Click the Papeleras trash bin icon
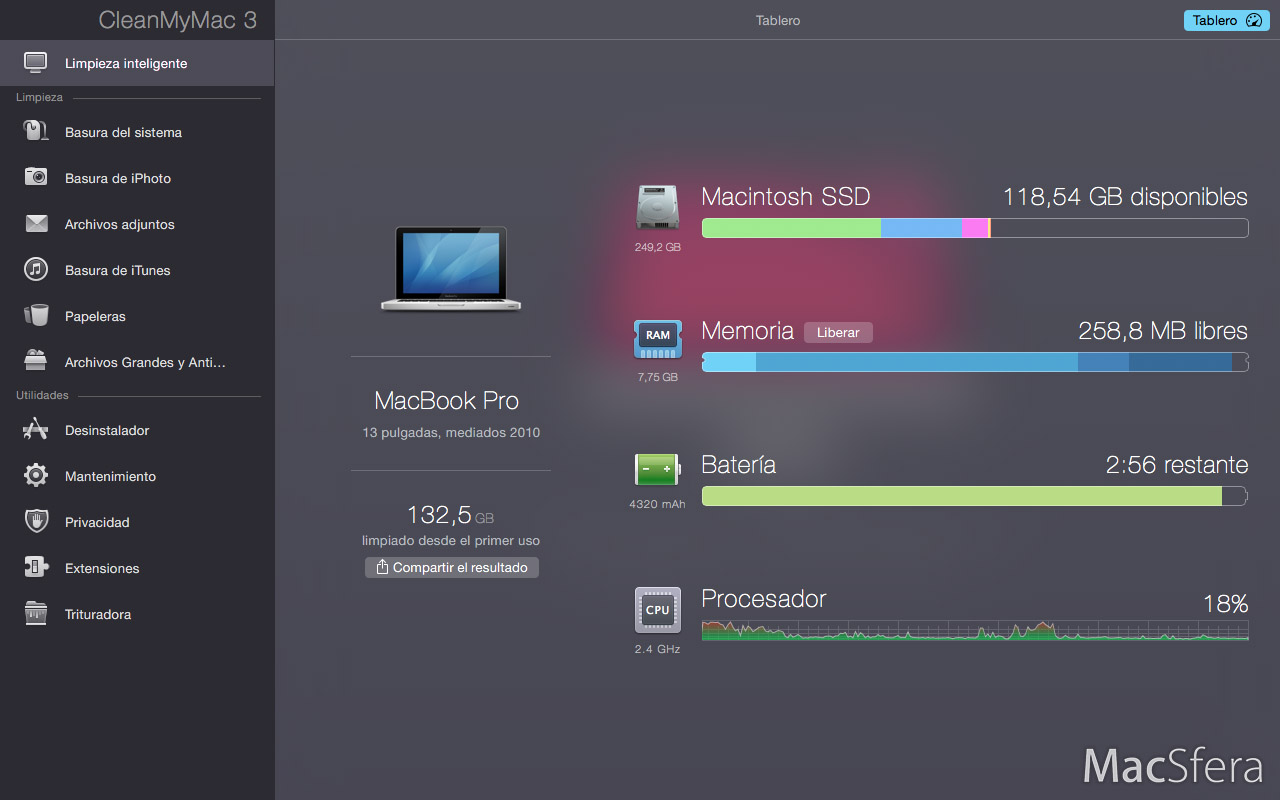 (36, 316)
